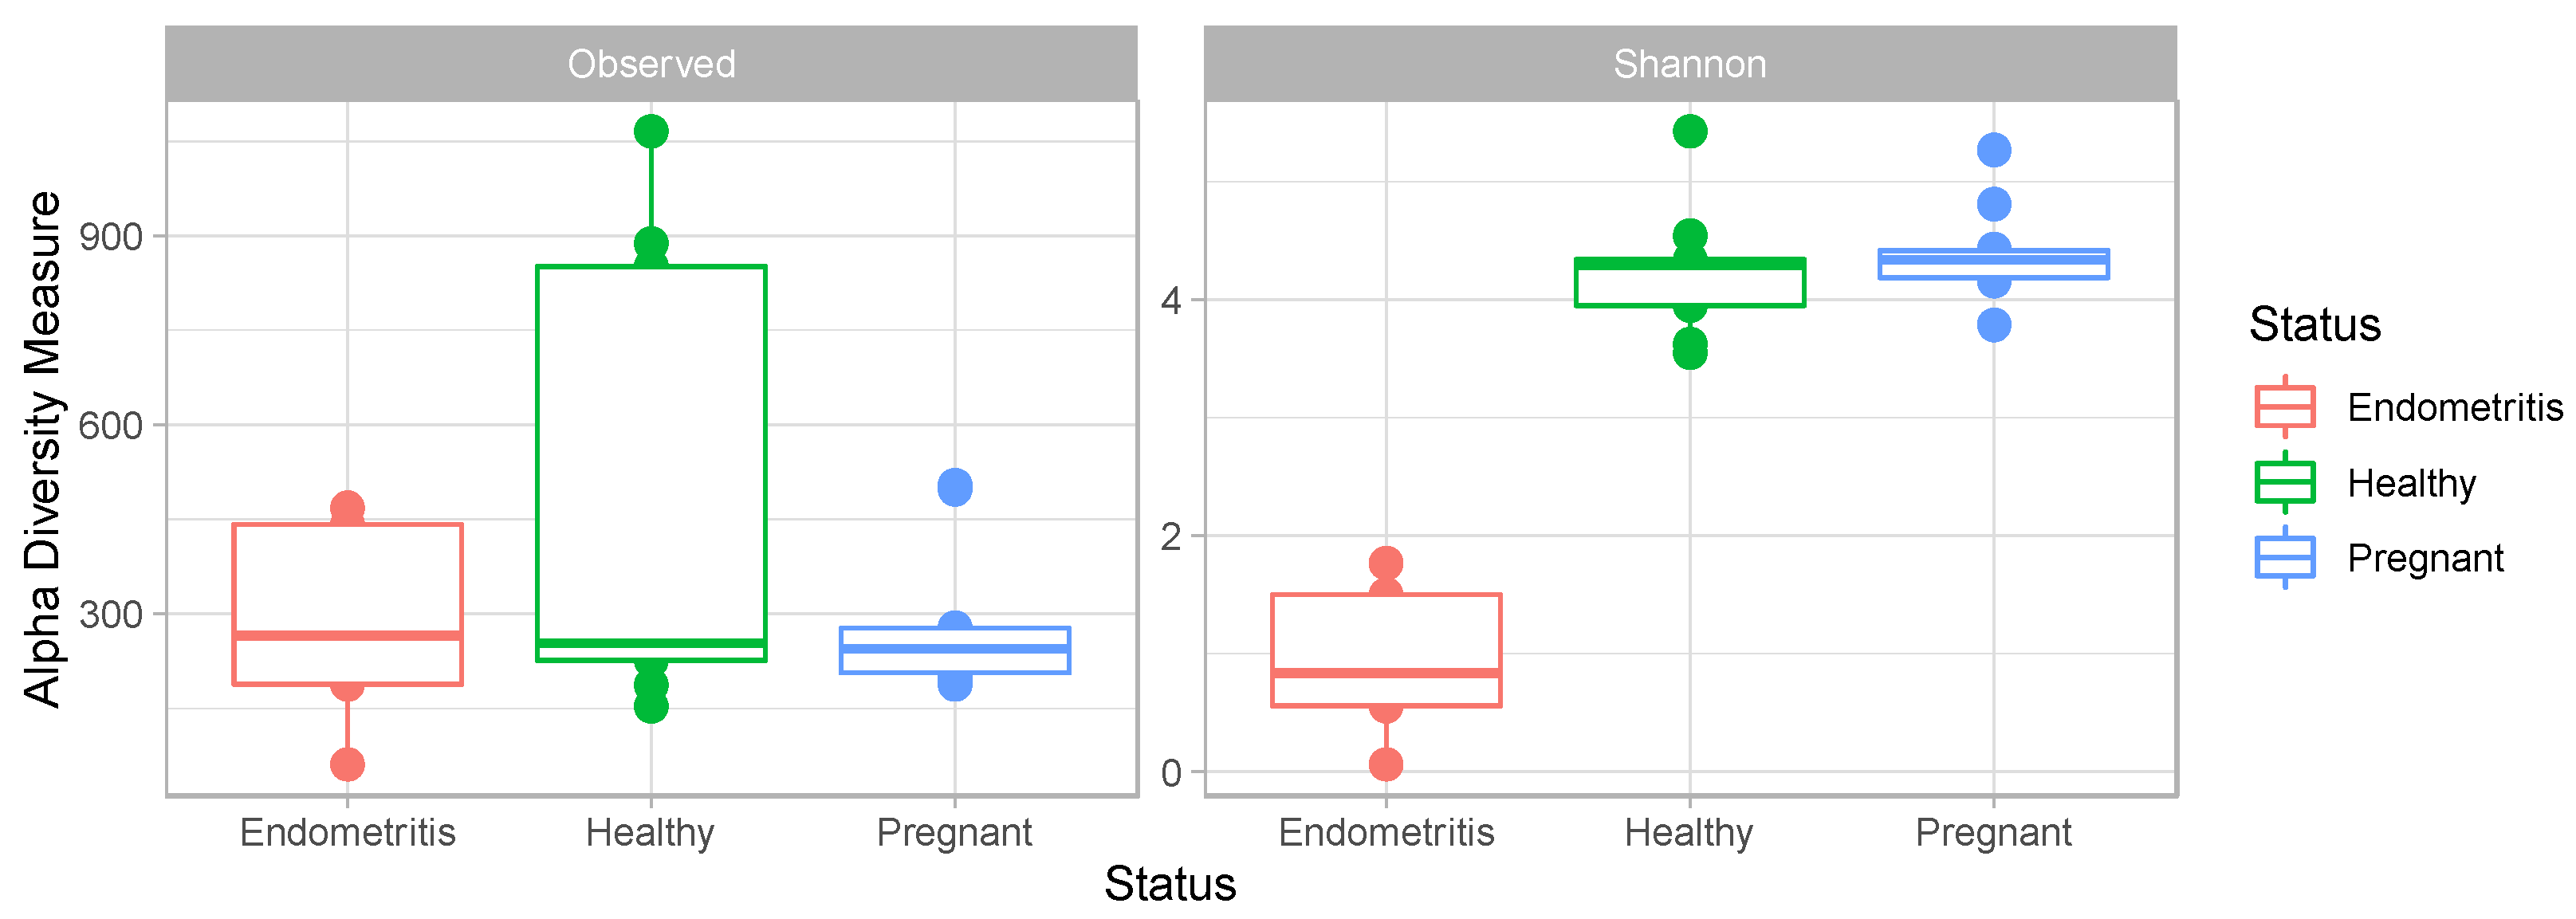
Task: Select the green Healthy box in Shannon panel
Action: coord(1689,287)
